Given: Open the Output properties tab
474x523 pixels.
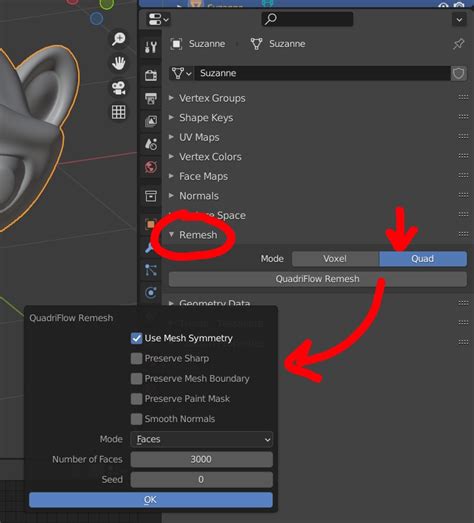Looking at the screenshot, I should pos(151,98).
